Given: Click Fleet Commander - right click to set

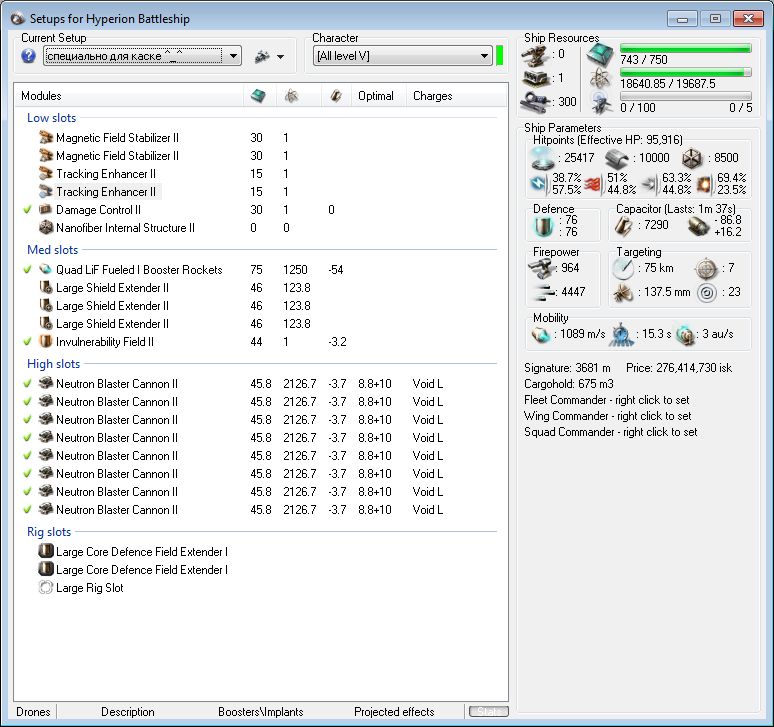Looking at the screenshot, I should 607,400.
